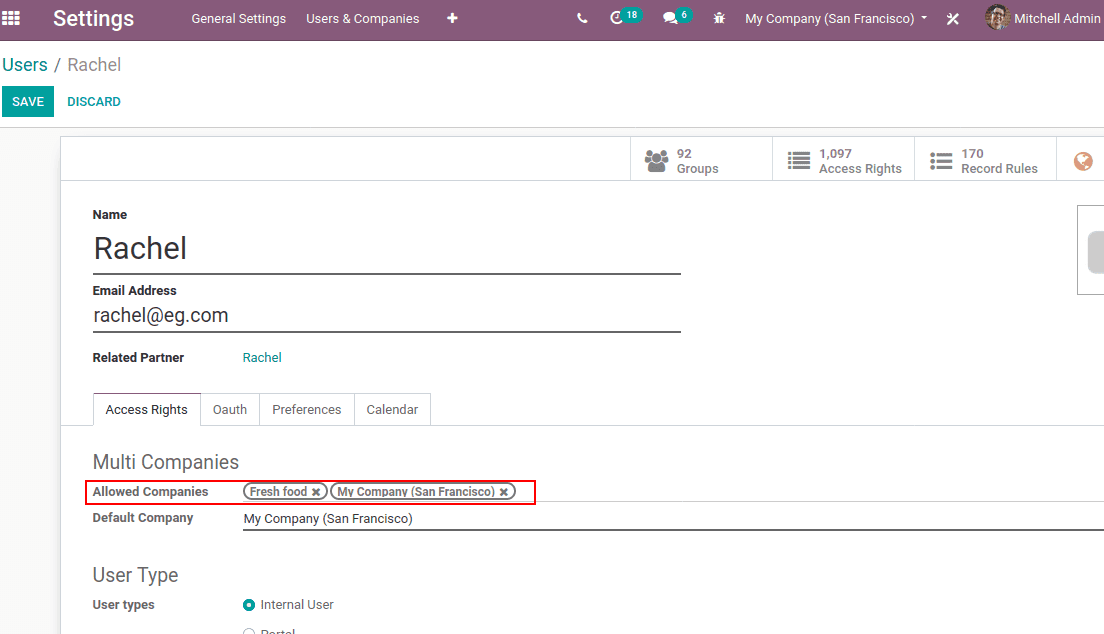Open 1,097 Access Rights stat button

tap(843, 161)
